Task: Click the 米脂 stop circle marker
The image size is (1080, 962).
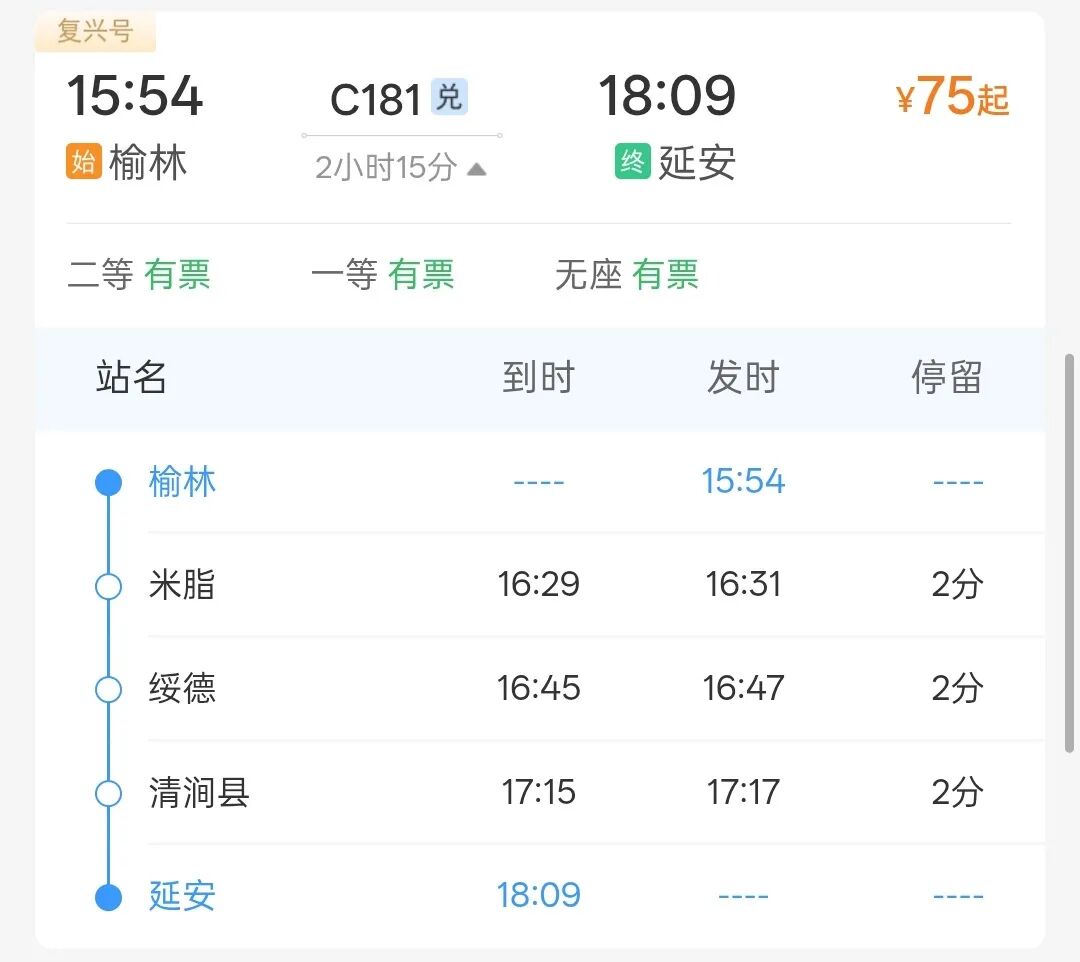Action: click(108, 586)
